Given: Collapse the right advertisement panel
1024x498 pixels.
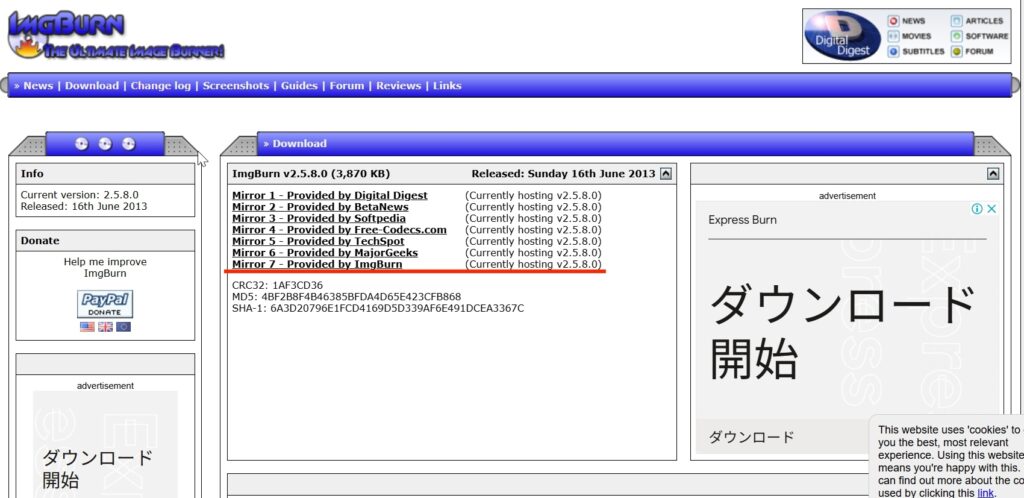Looking at the screenshot, I should (x=993, y=174).
